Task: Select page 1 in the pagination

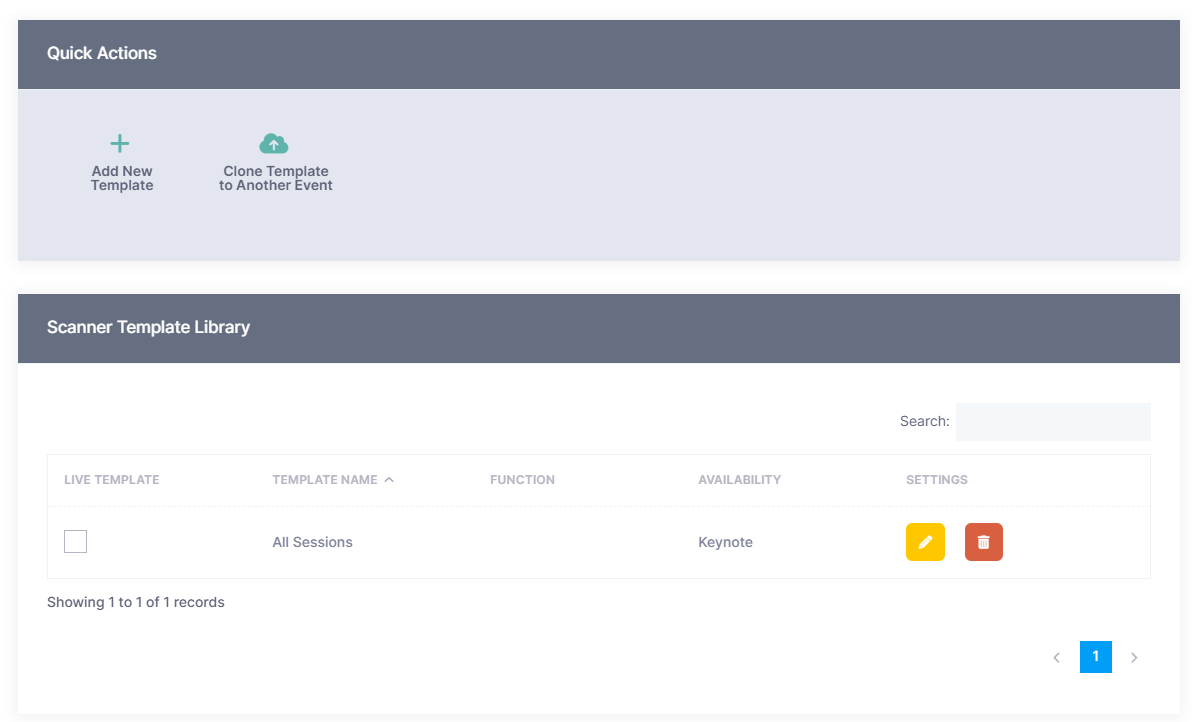Action: [x=1095, y=657]
